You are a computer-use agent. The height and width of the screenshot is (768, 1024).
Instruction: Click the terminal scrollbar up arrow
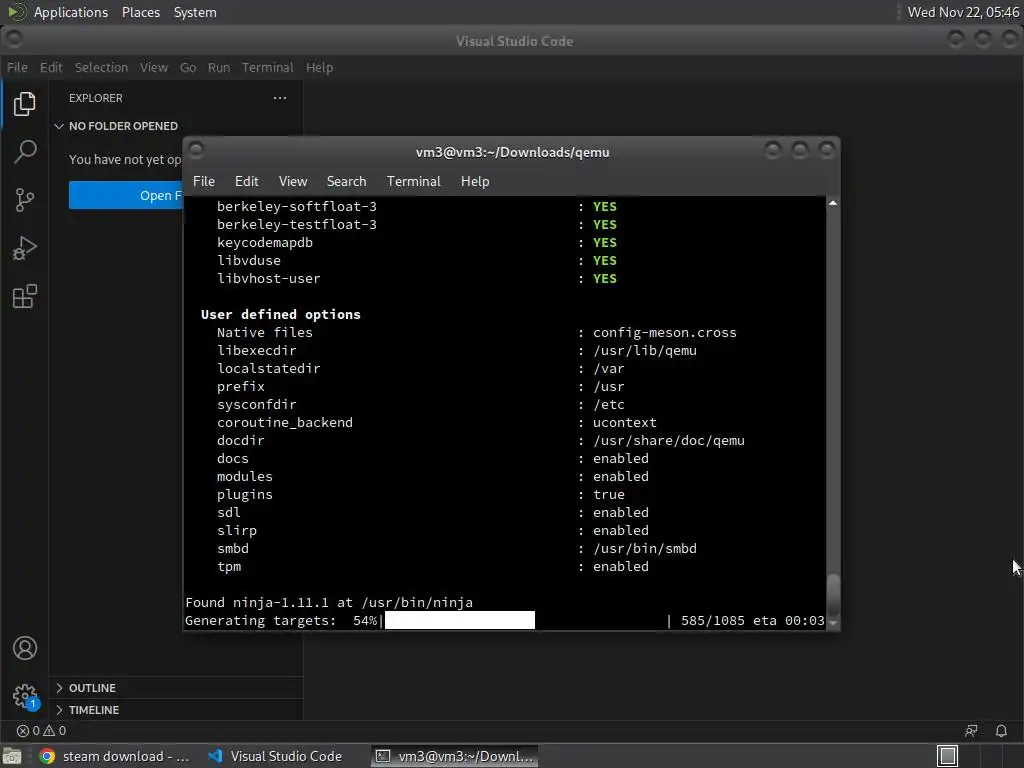pyautogui.click(x=833, y=203)
